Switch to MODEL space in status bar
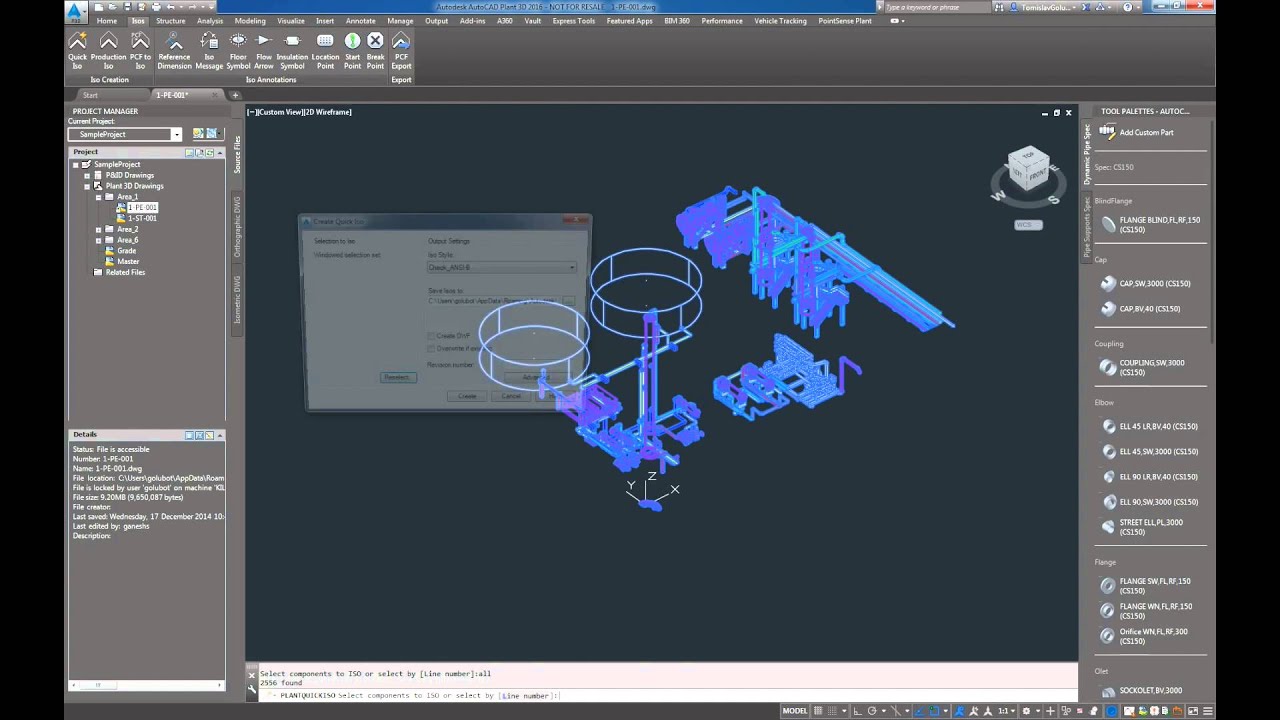The image size is (1280, 720). [x=795, y=711]
